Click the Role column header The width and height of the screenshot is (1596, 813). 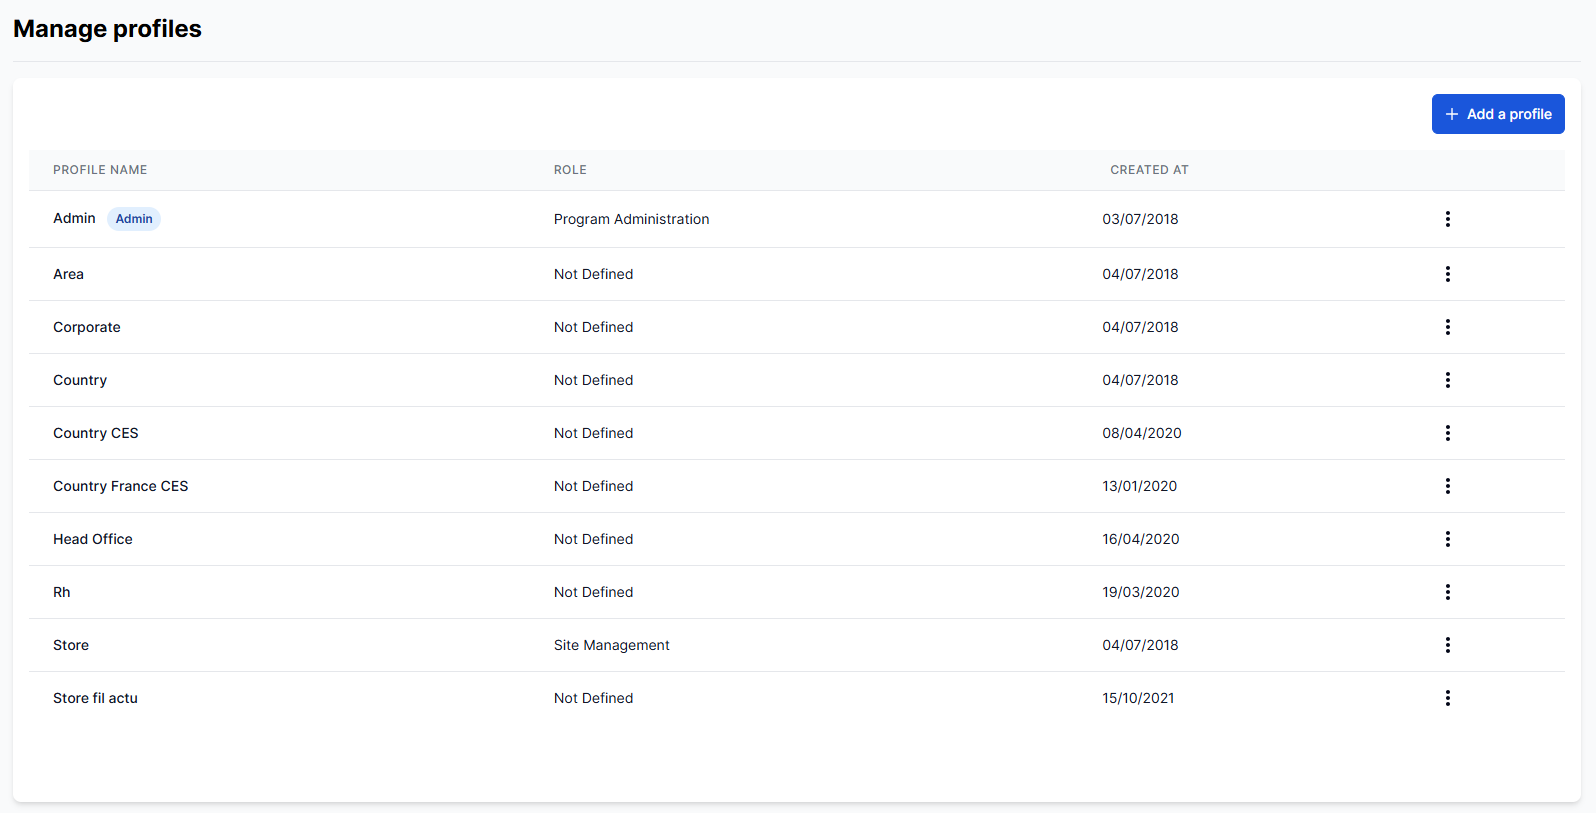click(x=570, y=170)
